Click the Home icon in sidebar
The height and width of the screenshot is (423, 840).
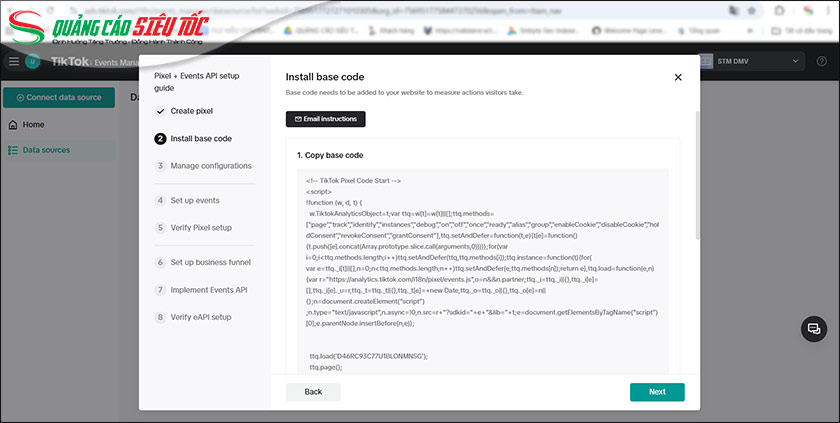tap(12, 125)
